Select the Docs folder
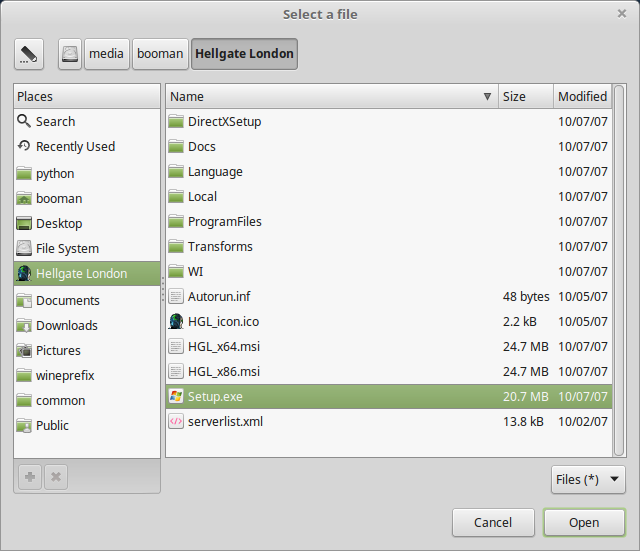The width and height of the screenshot is (640, 551). (389, 146)
